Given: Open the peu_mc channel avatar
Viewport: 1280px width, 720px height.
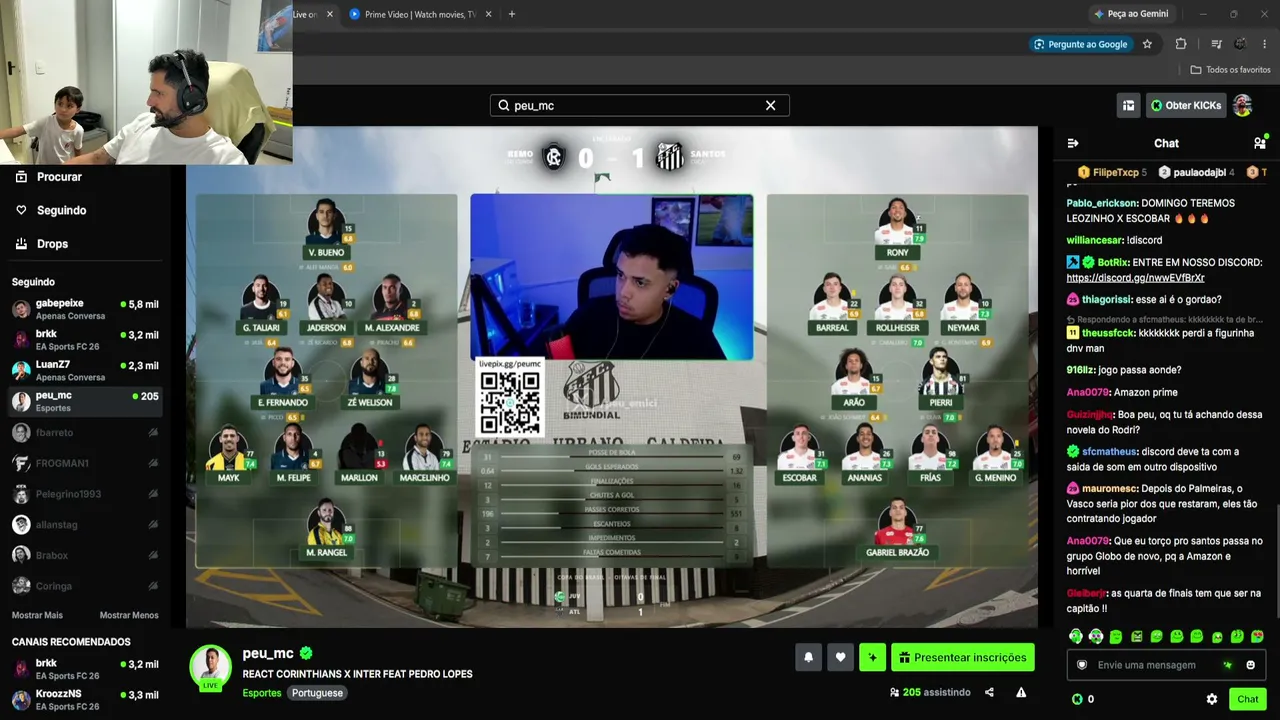Looking at the screenshot, I should coord(211,666).
